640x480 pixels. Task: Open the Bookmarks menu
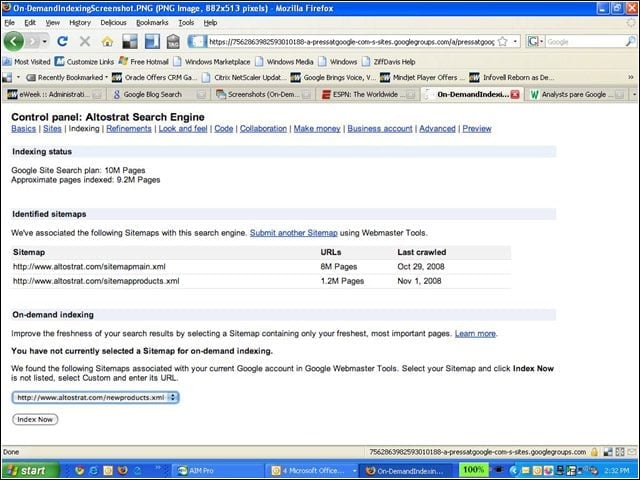click(x=152, y=23)
